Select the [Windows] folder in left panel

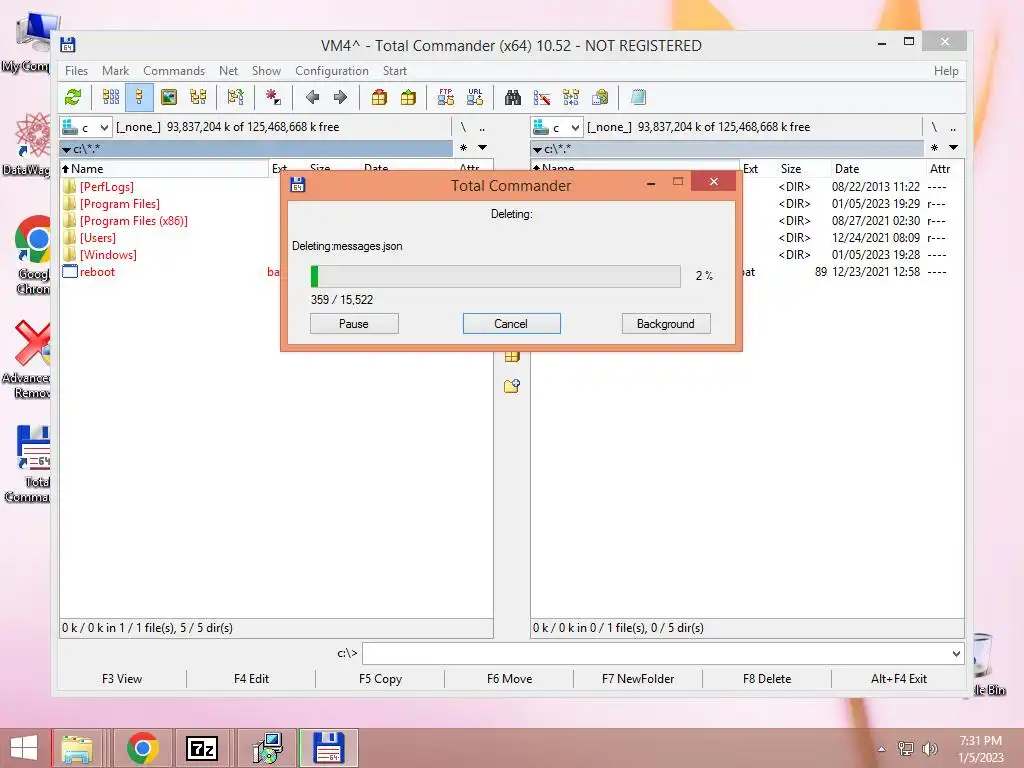108,255
